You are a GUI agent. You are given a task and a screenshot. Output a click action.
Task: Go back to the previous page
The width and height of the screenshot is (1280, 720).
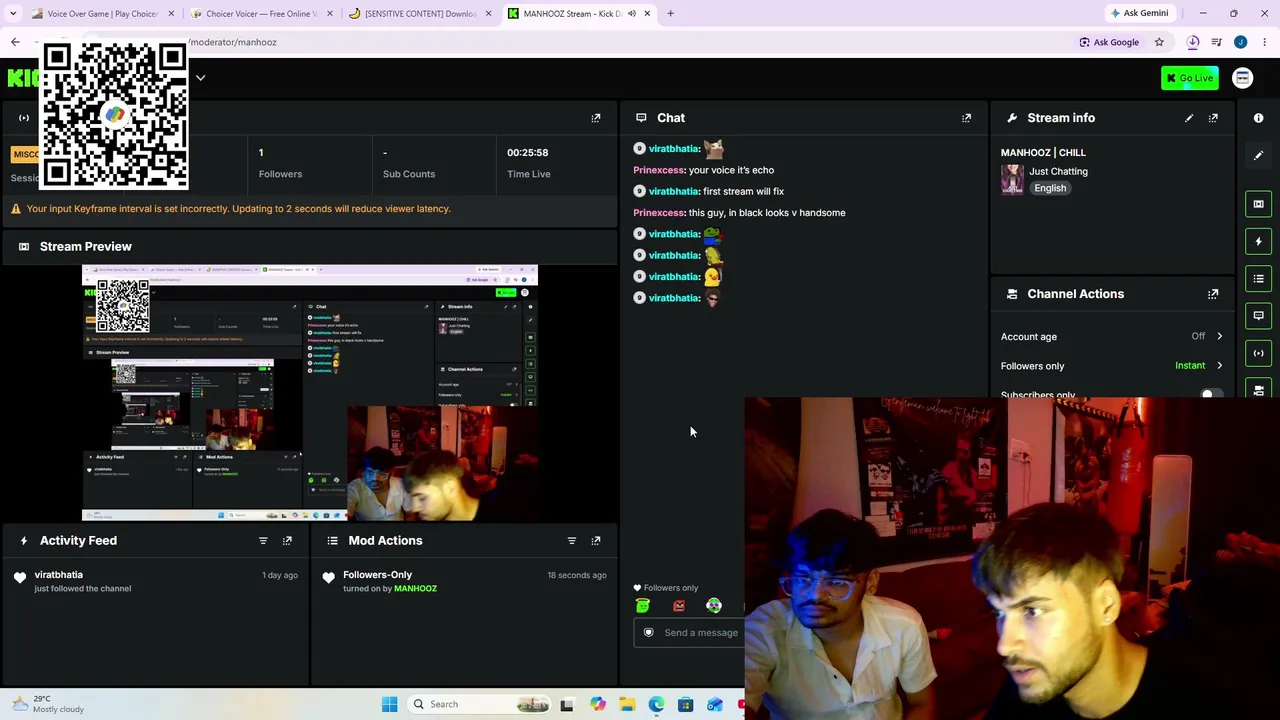15,42
